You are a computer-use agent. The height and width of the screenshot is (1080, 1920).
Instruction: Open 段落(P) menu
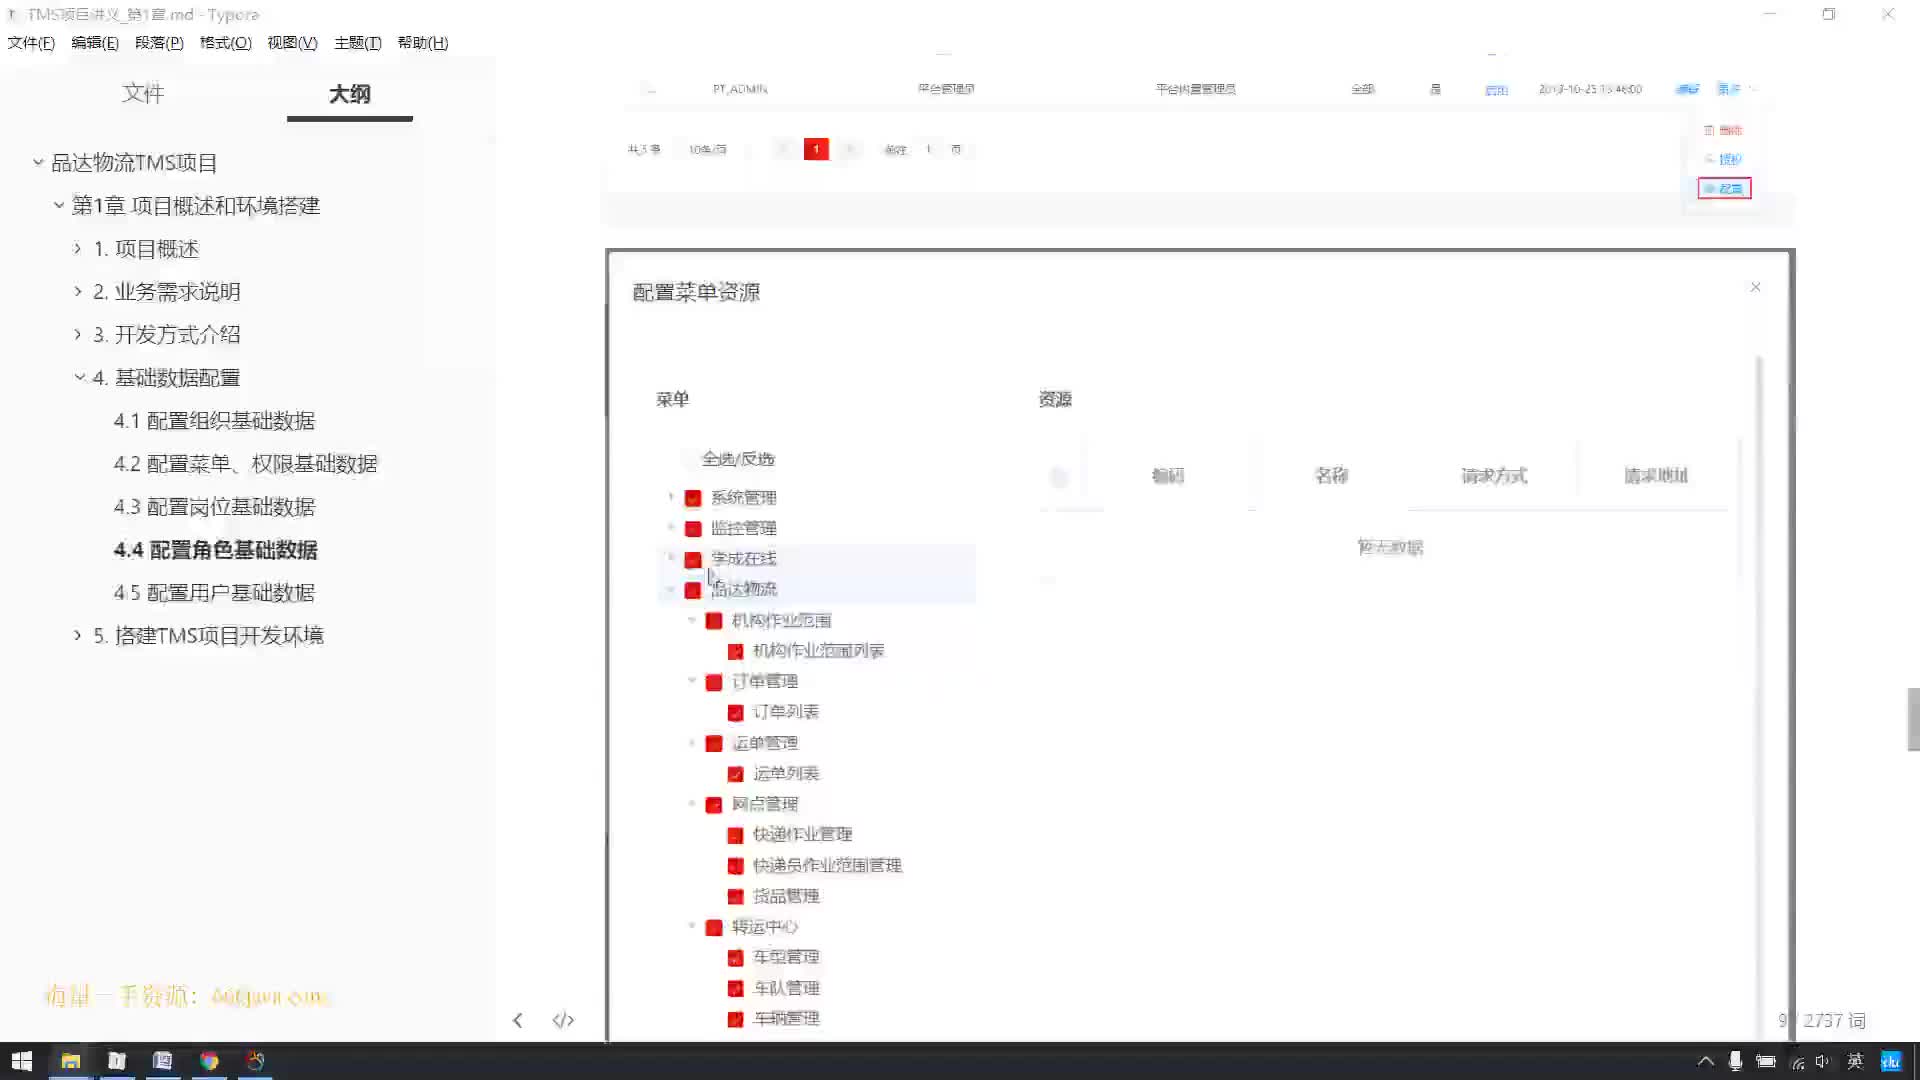coord(159,43)
